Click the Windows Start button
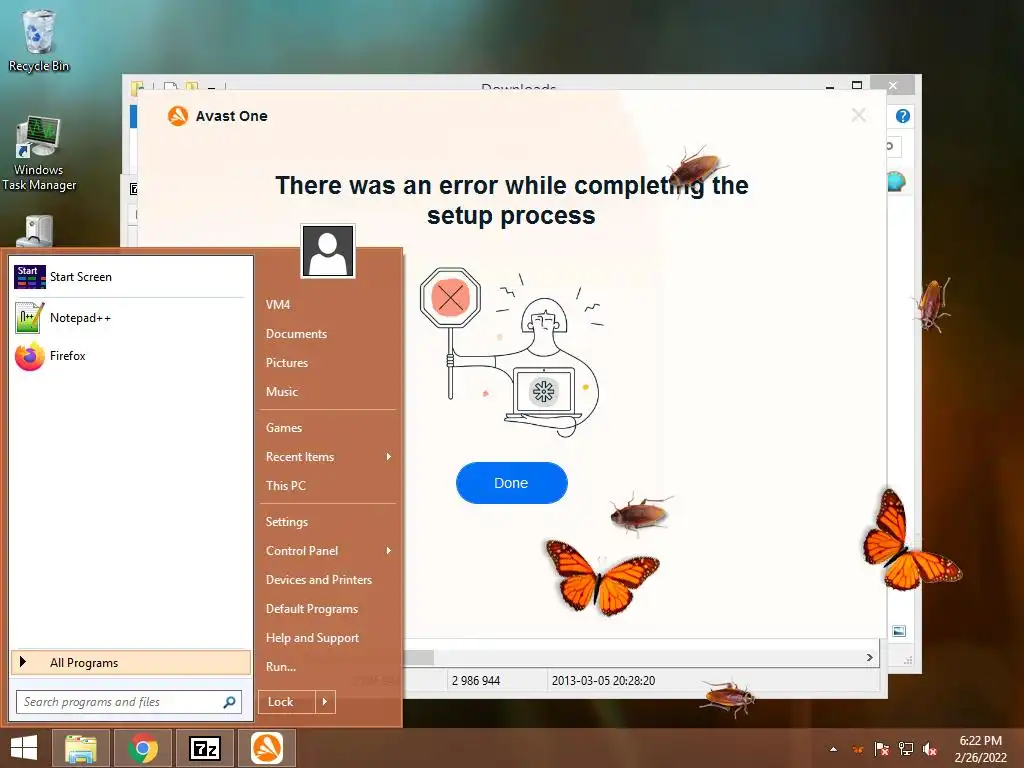This screenshot has height=768, width=1024. [x=24, y=748]
